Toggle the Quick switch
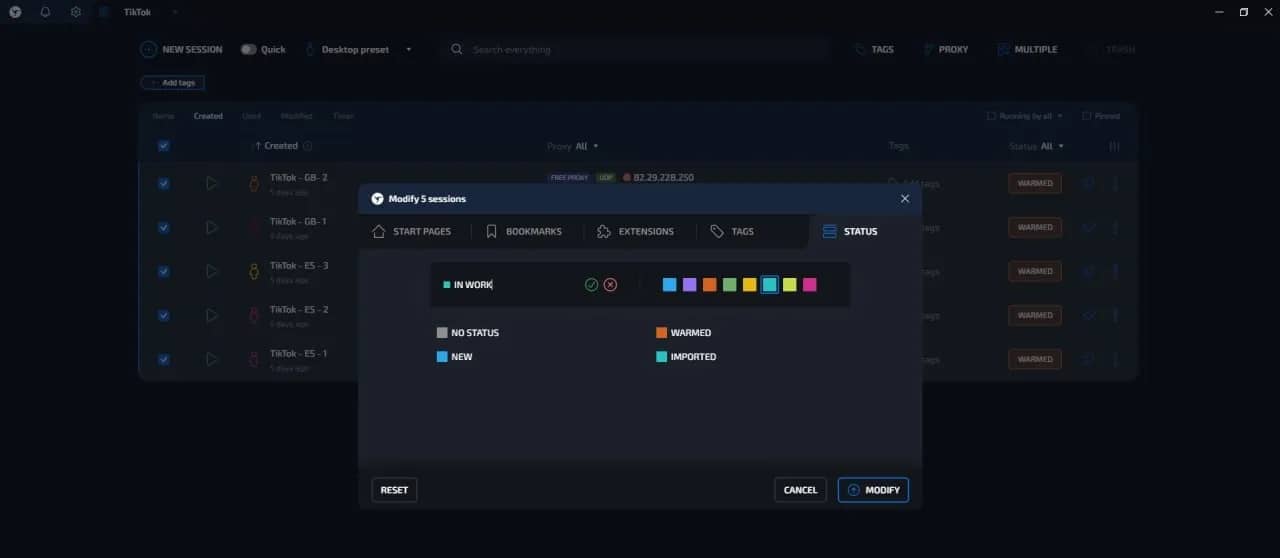Viewport: 1280px width, 558px height. (x=248, y=49)
